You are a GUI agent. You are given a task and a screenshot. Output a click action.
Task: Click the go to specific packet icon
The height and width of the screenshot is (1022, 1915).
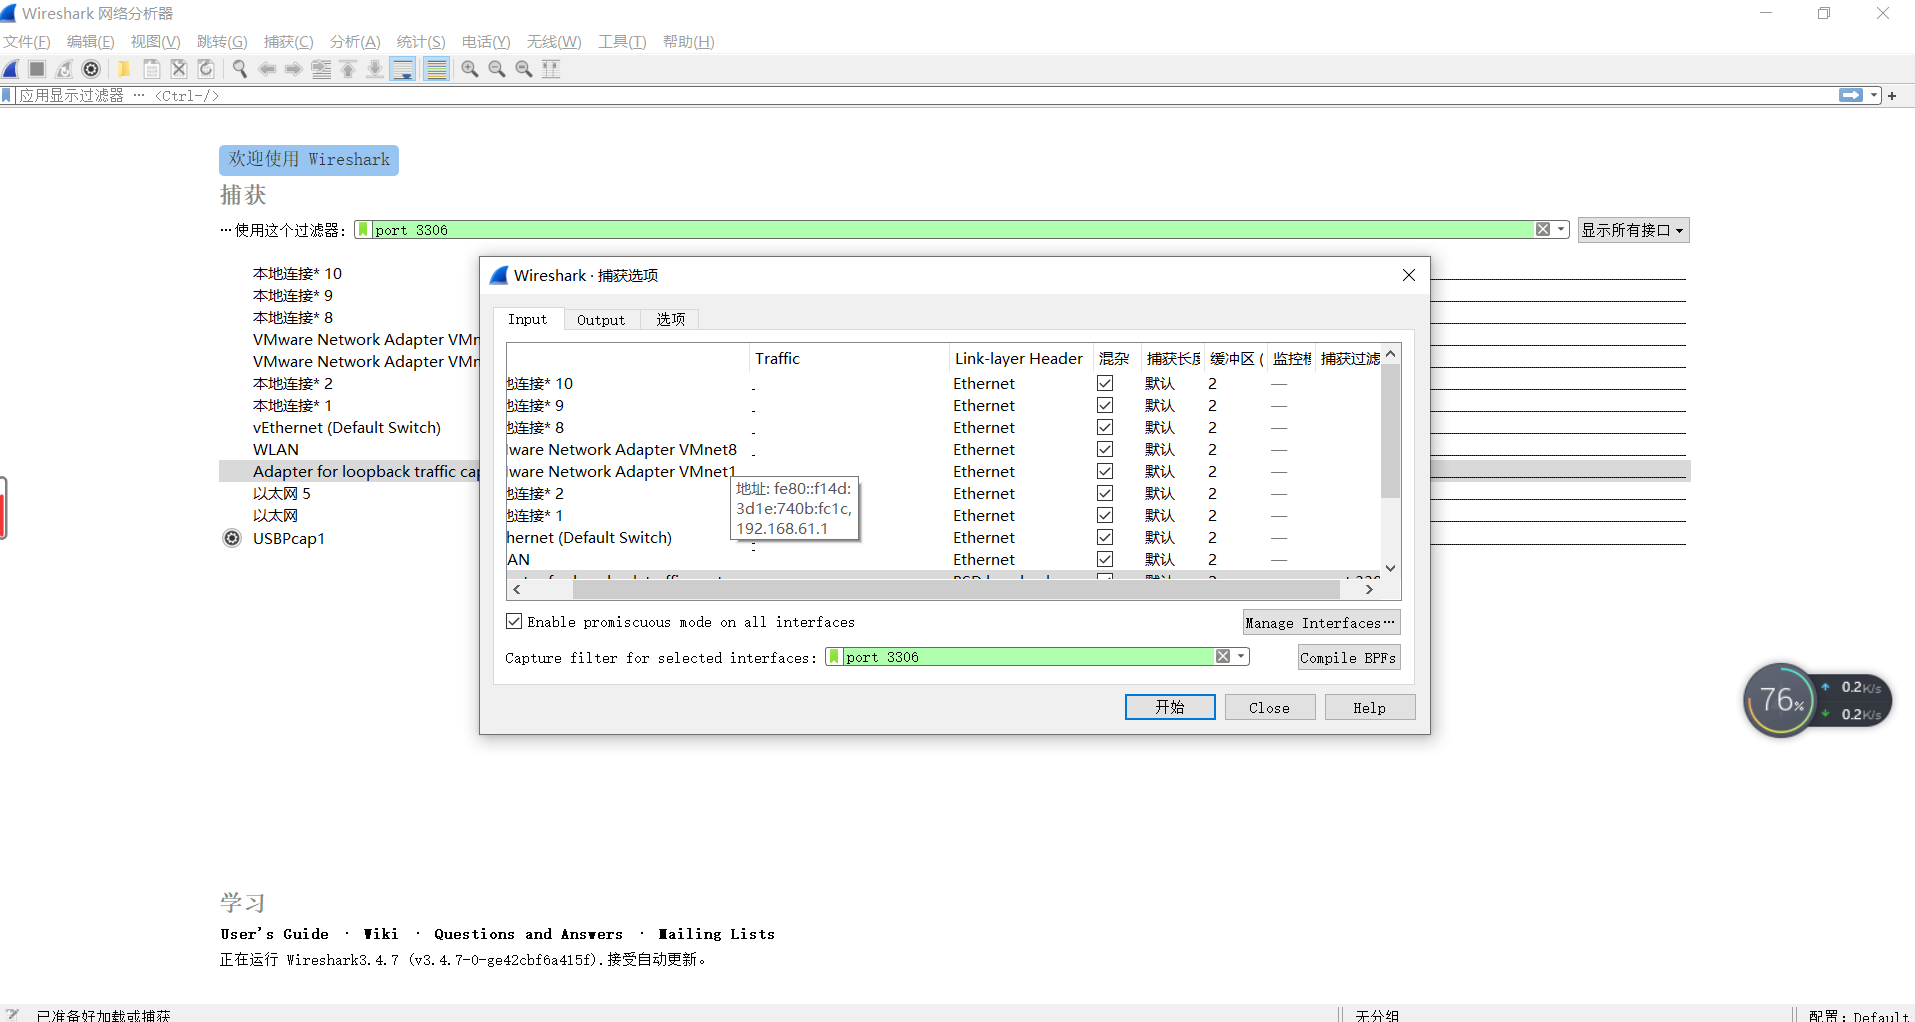[321, 69]
